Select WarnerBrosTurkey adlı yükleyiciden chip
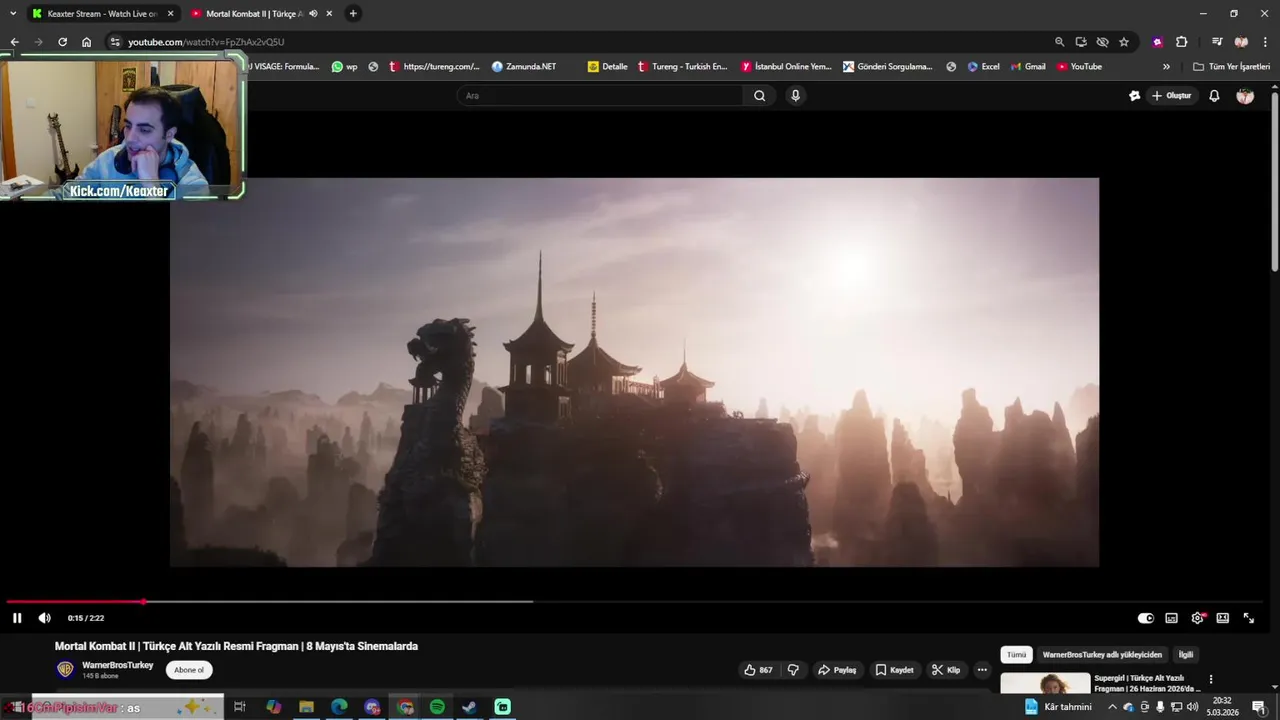 (1102, 655)
